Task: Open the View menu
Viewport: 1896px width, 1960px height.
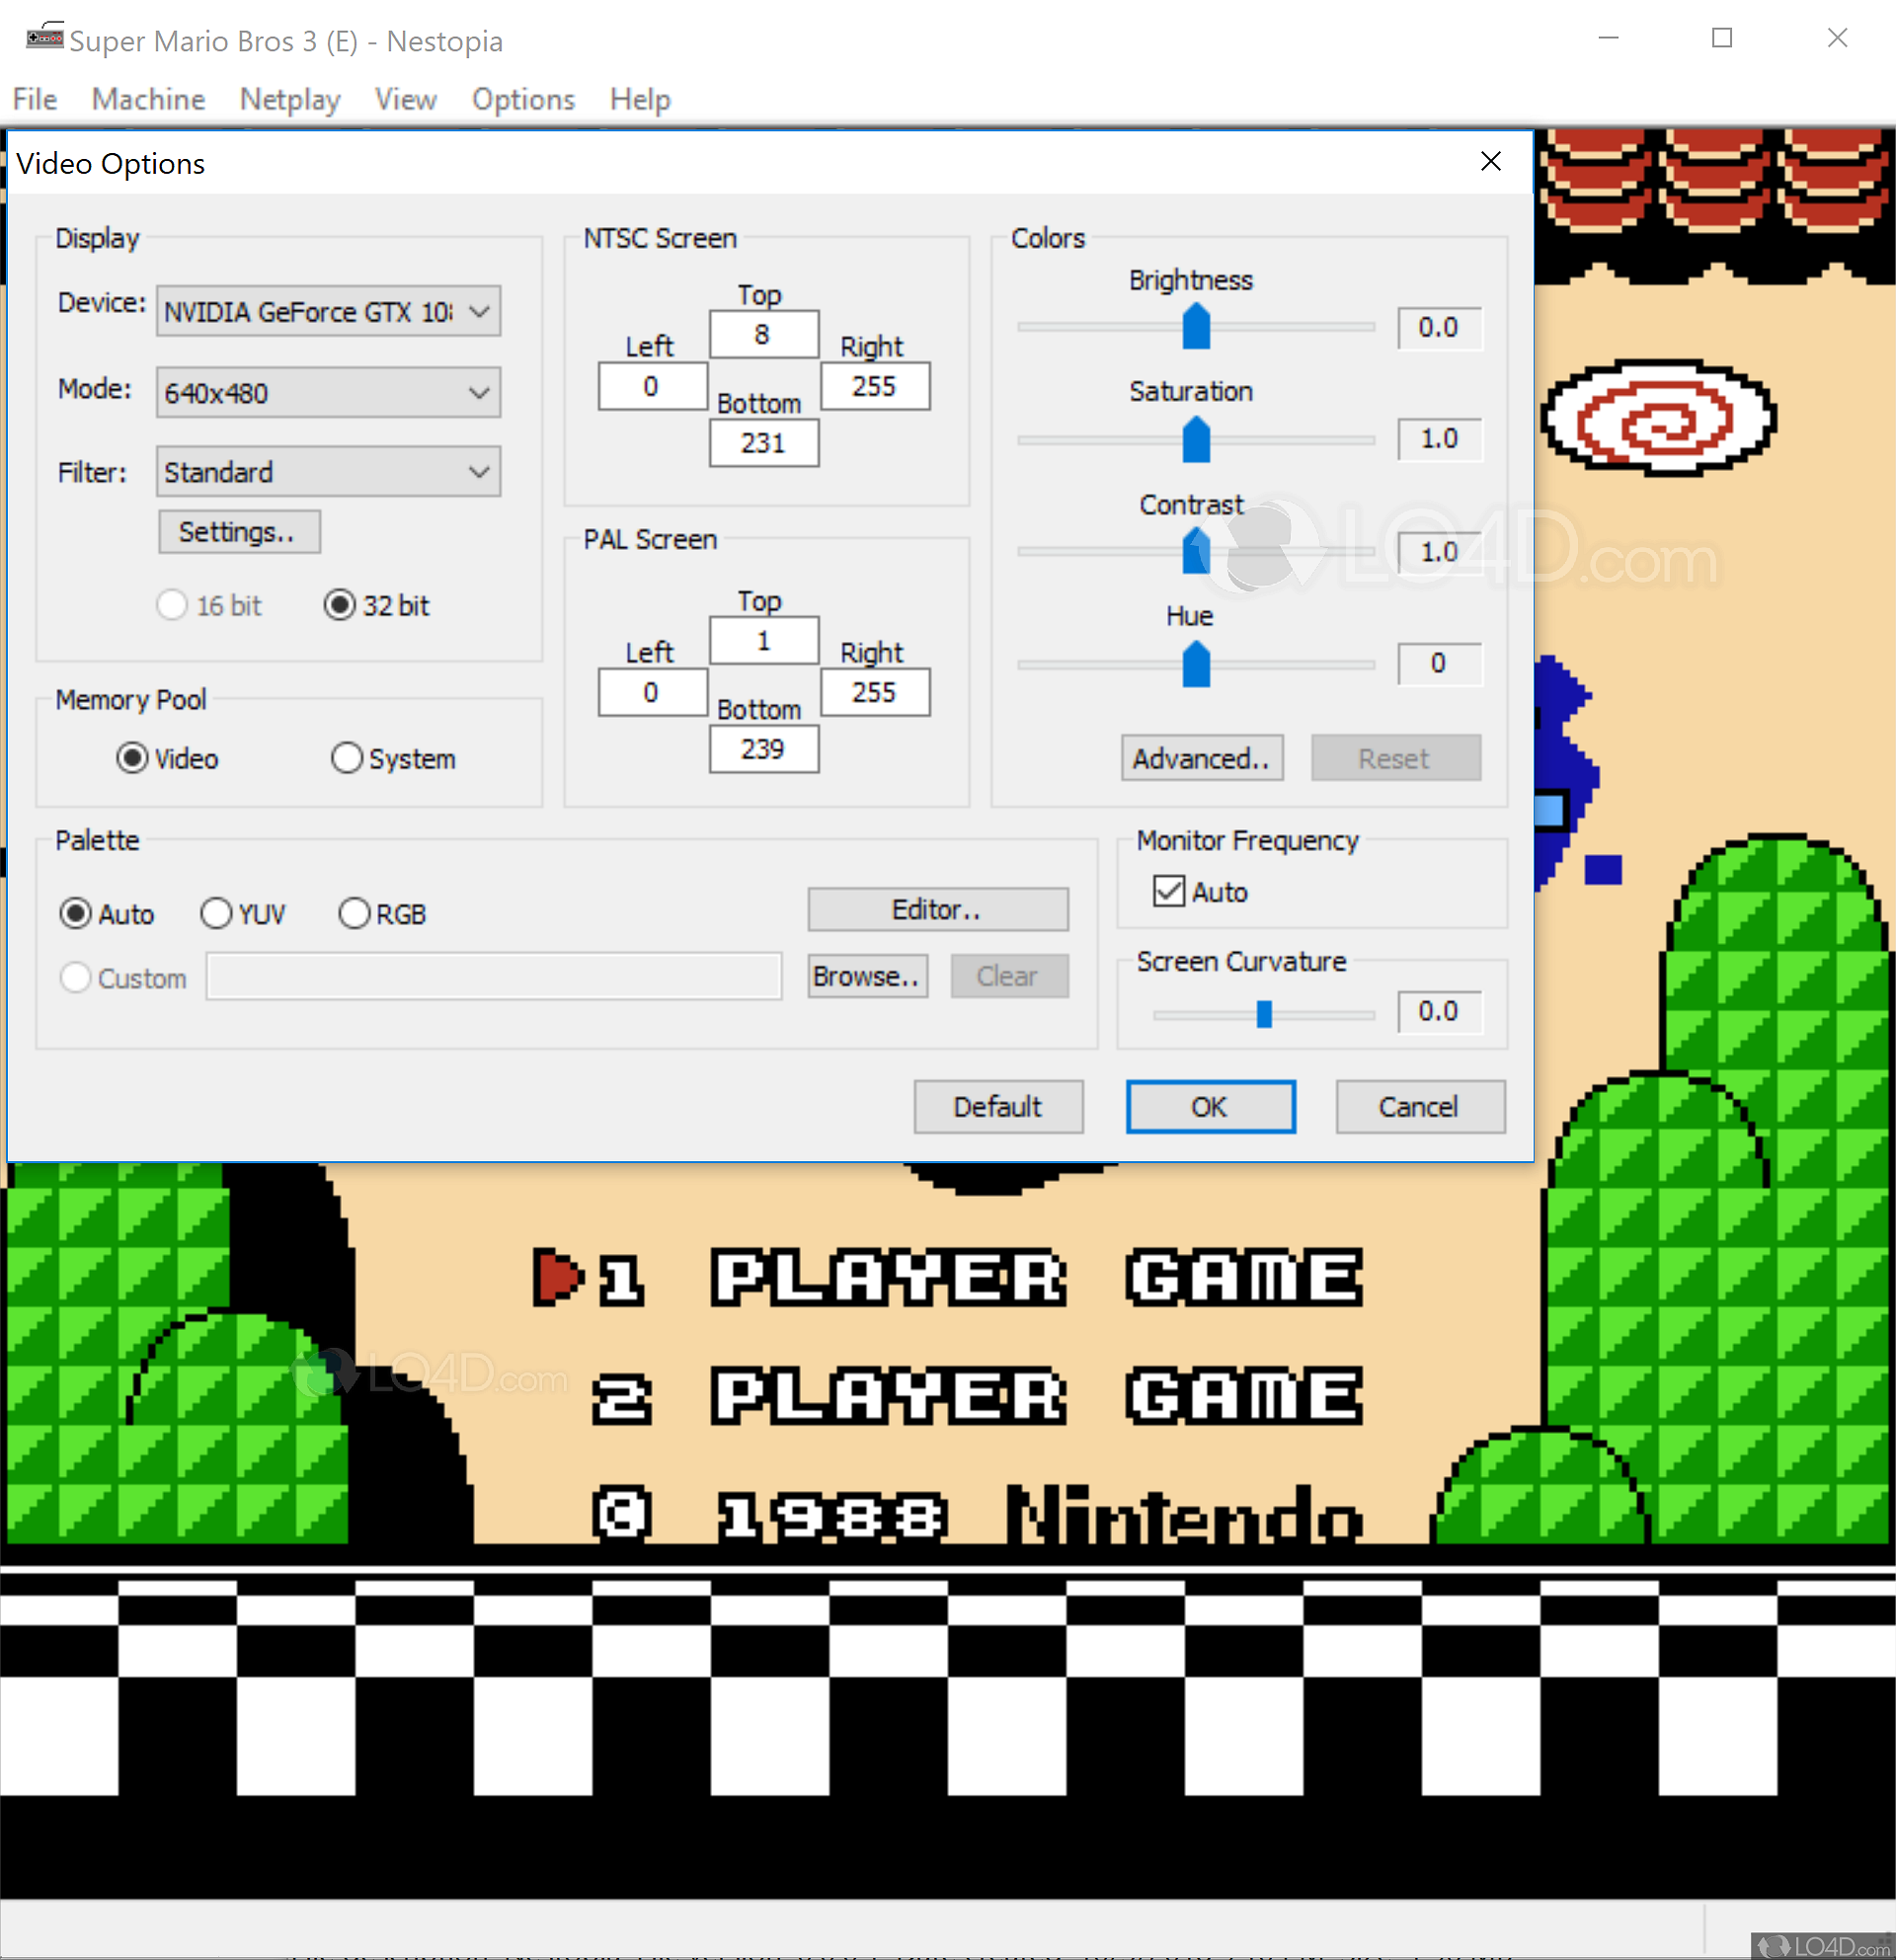Action: pos(405,99)
